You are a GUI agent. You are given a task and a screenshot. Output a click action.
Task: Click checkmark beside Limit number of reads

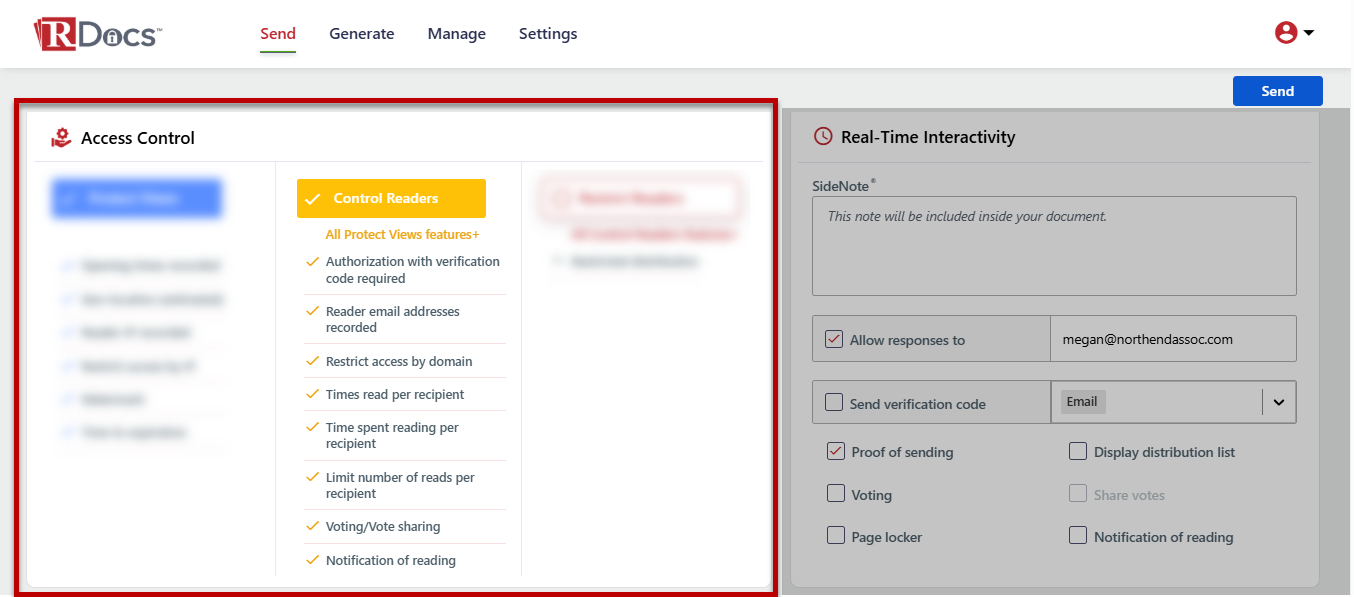[x=312, y=477]
